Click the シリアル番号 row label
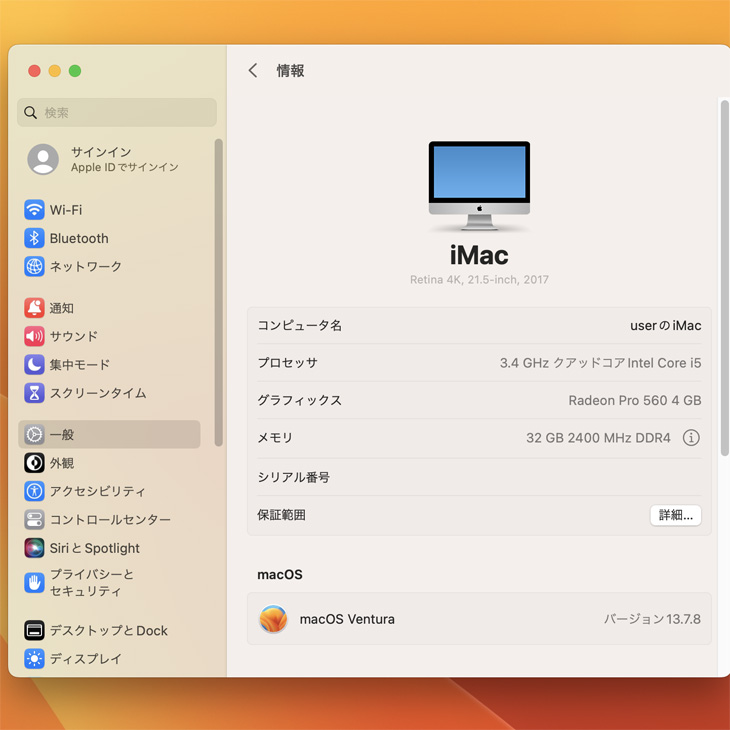The height and width of the screenshot is (730, 730). coord(294,477)
